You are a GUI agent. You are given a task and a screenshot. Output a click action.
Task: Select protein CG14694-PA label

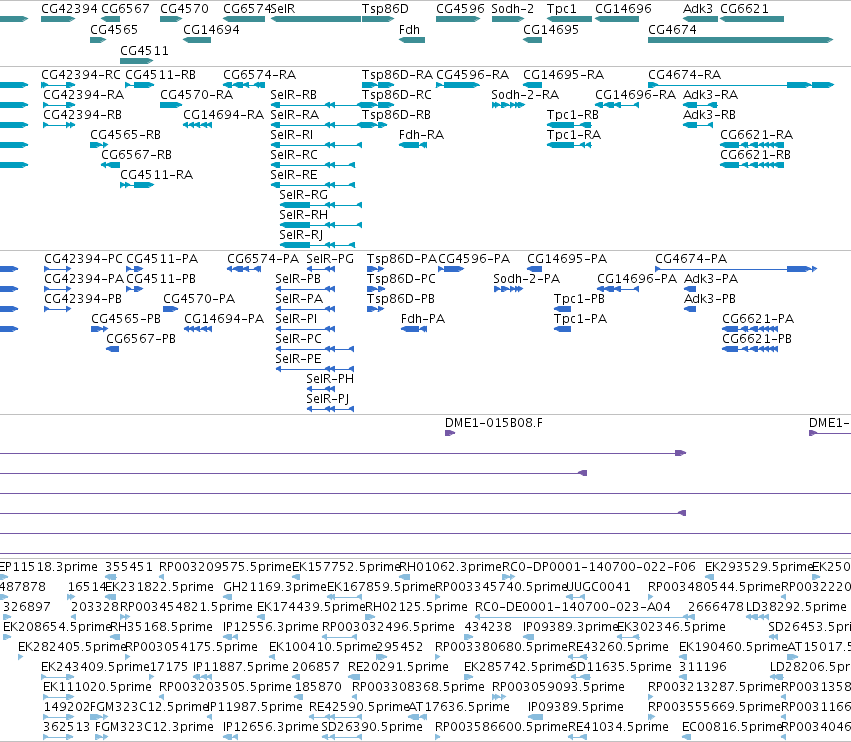click(x=224, y=319)
